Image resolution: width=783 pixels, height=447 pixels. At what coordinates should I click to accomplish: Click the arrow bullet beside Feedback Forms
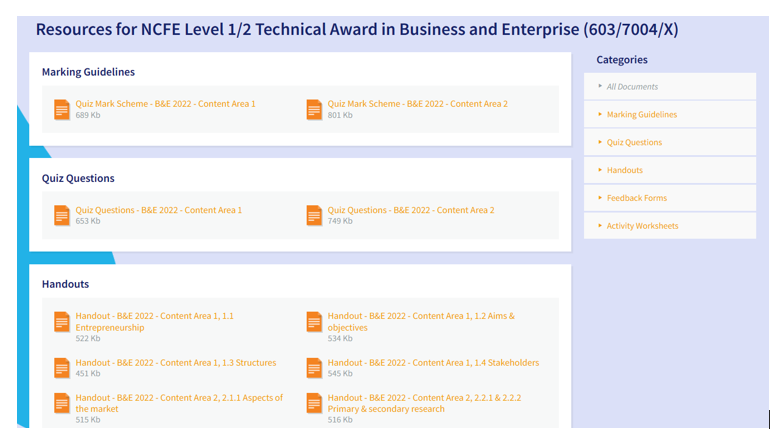600,198
